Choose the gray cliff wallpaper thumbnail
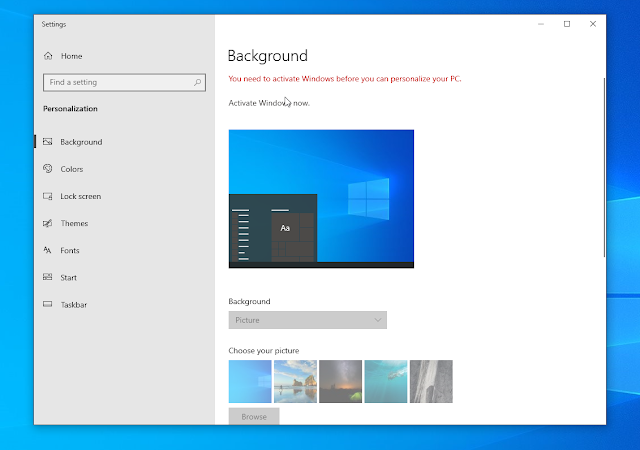Image resolution: width=640 pixels, height=450 pixels. tap(431, 381)
